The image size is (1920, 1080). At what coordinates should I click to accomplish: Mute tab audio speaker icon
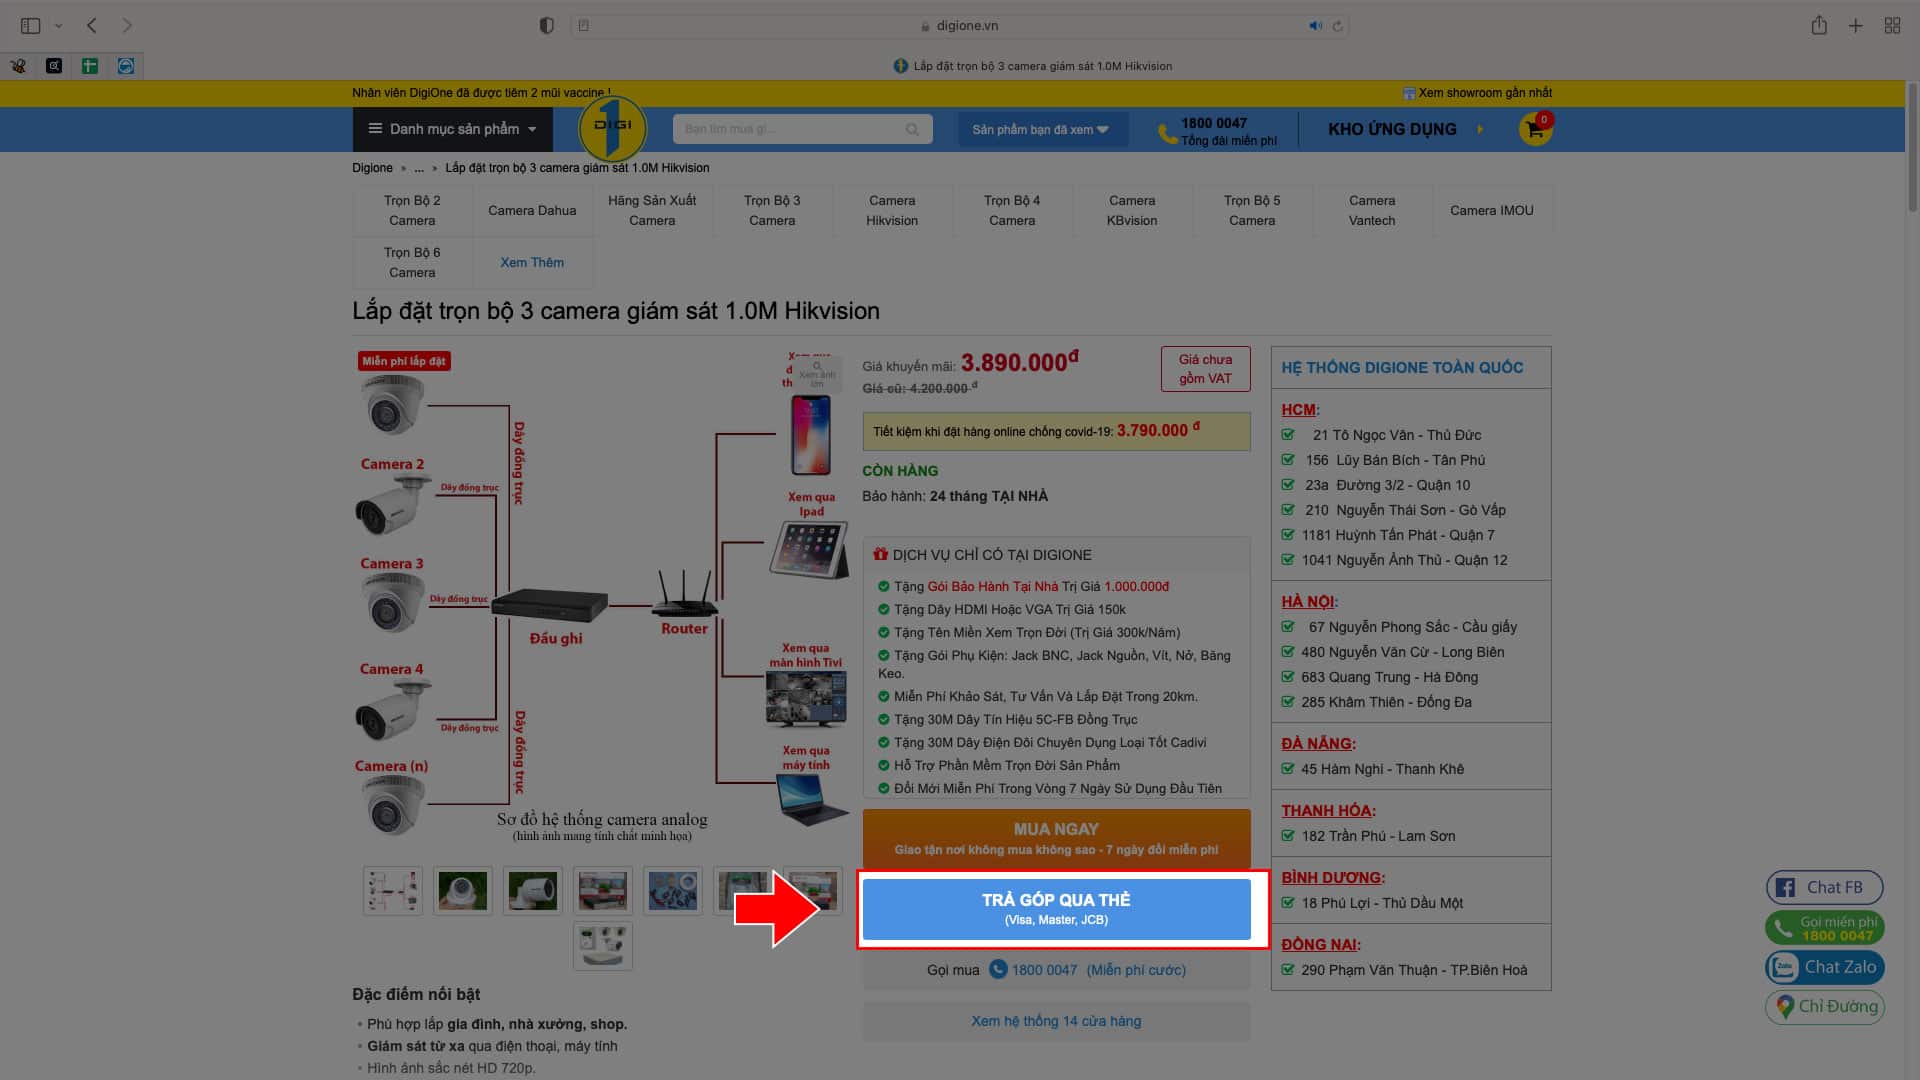(1315, 26)
